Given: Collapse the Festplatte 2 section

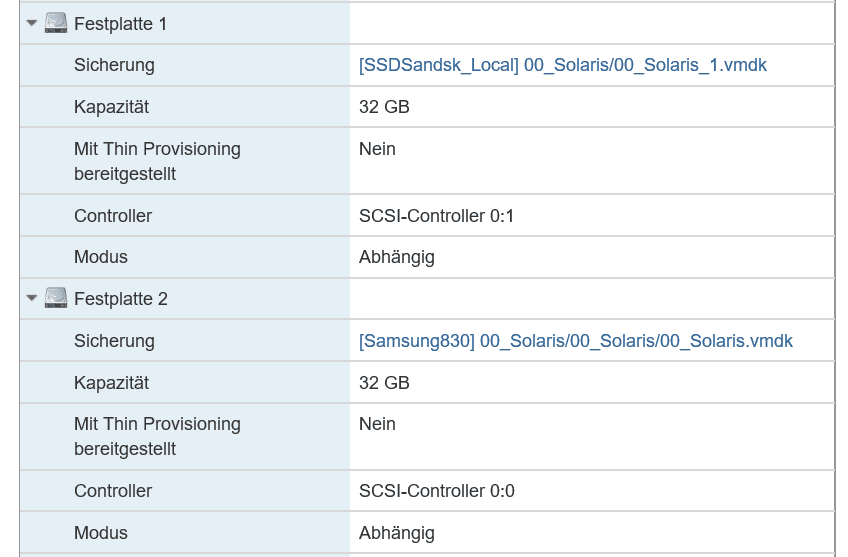Looking at the screenshot, I should pos(32,298).
